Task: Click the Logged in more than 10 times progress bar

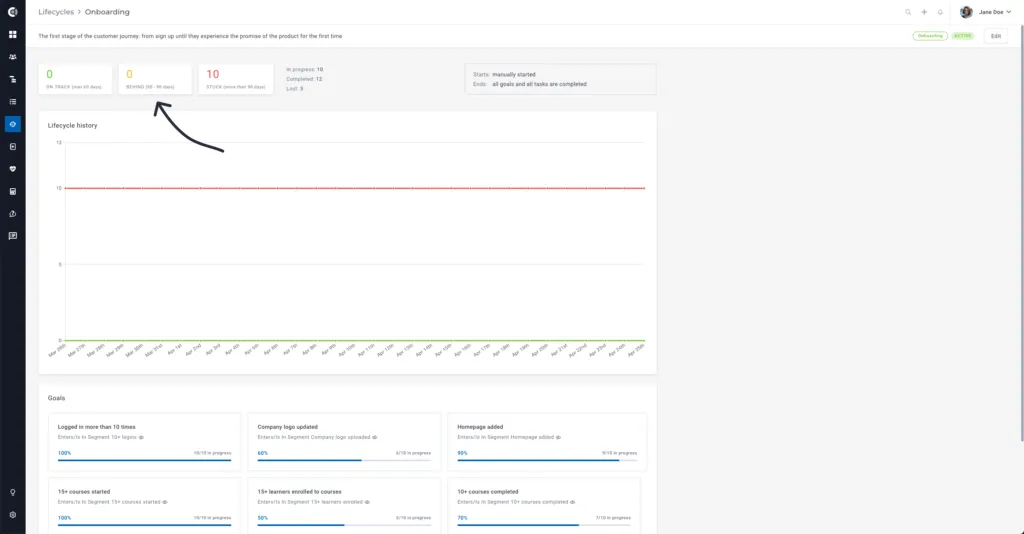Action: [x=144, y=460]
